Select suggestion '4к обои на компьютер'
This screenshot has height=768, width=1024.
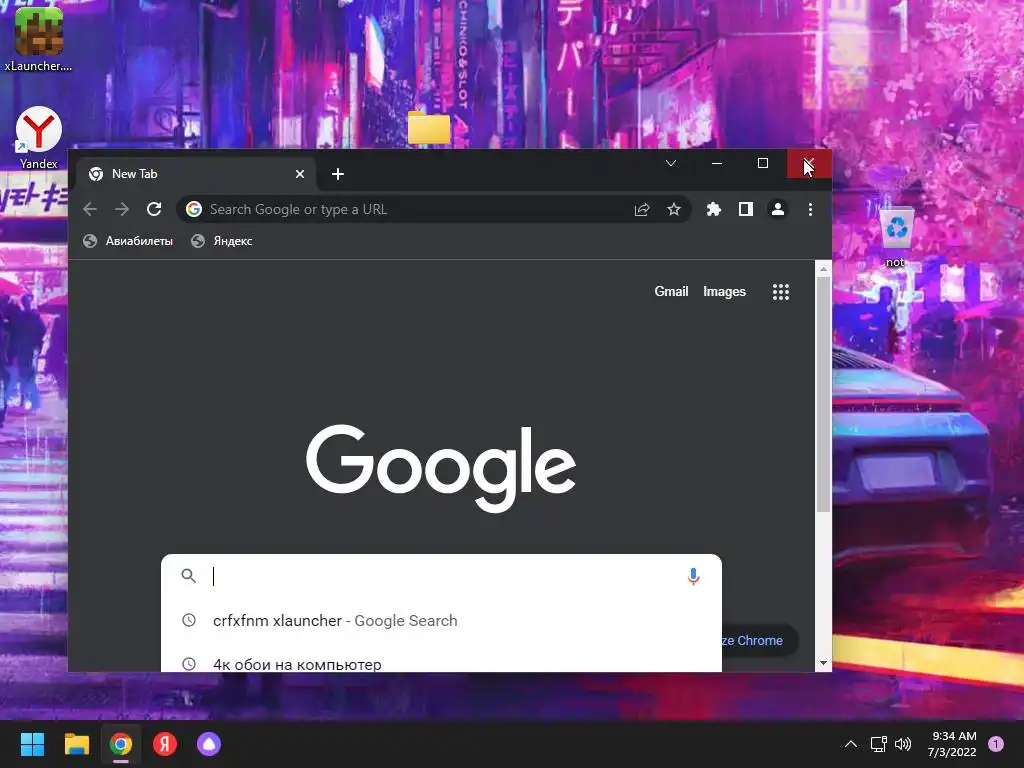[x=441, y=660]
